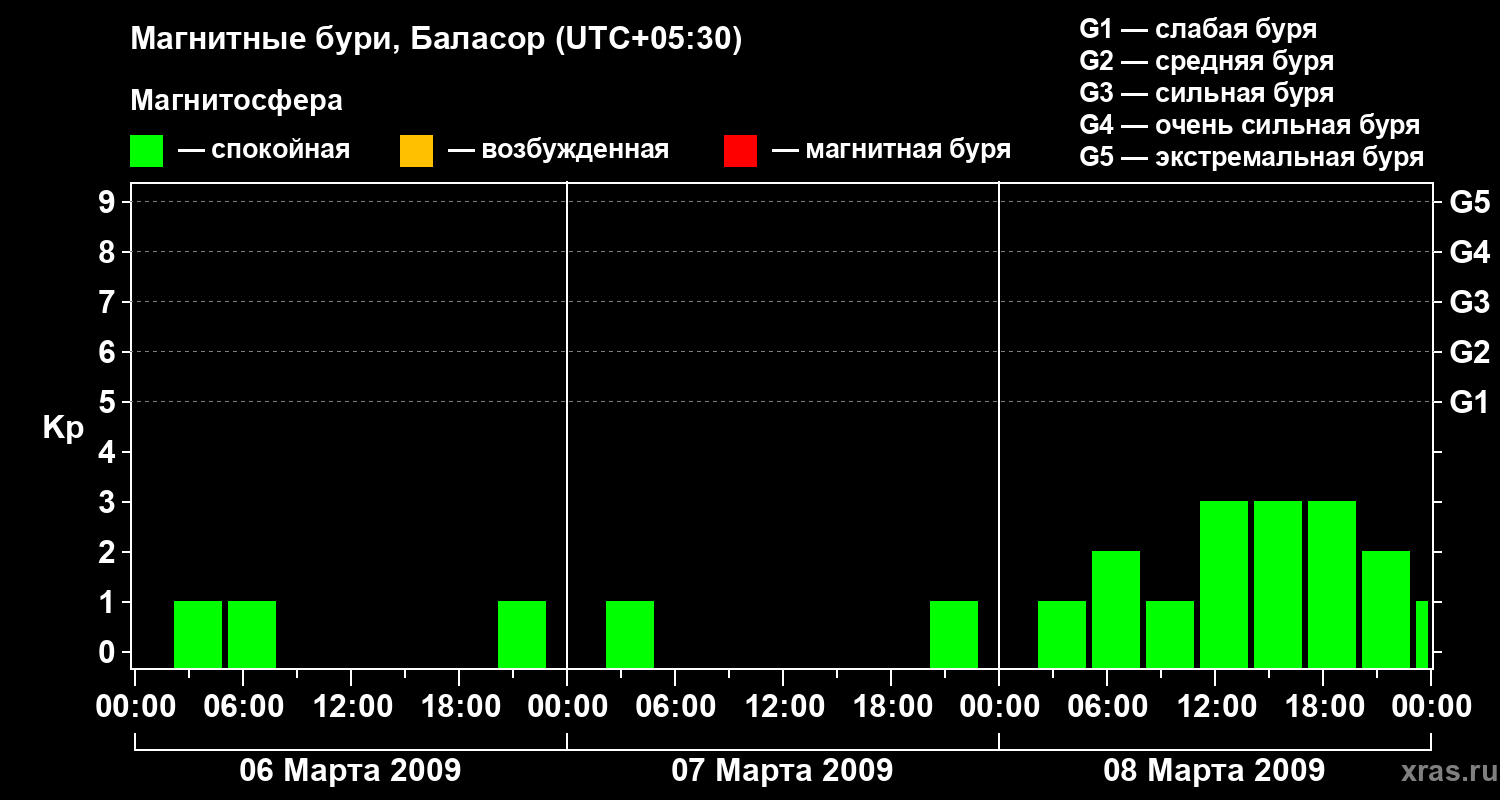Click the 'G3' right-axis label
The width and height of the screenshot is (1500, 800).
pos(1470,302)
